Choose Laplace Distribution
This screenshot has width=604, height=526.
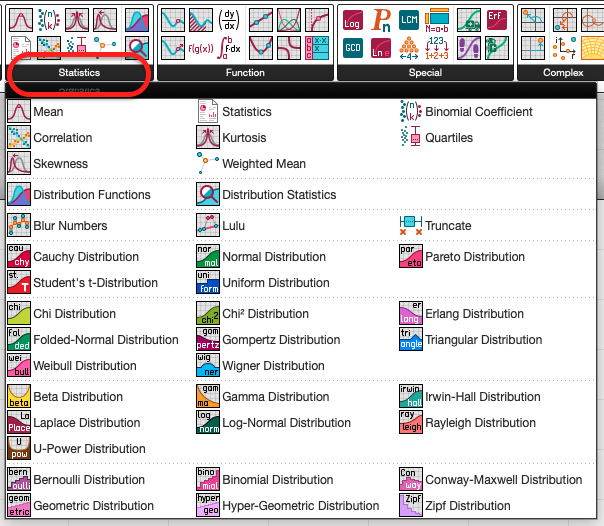[74, 422]
